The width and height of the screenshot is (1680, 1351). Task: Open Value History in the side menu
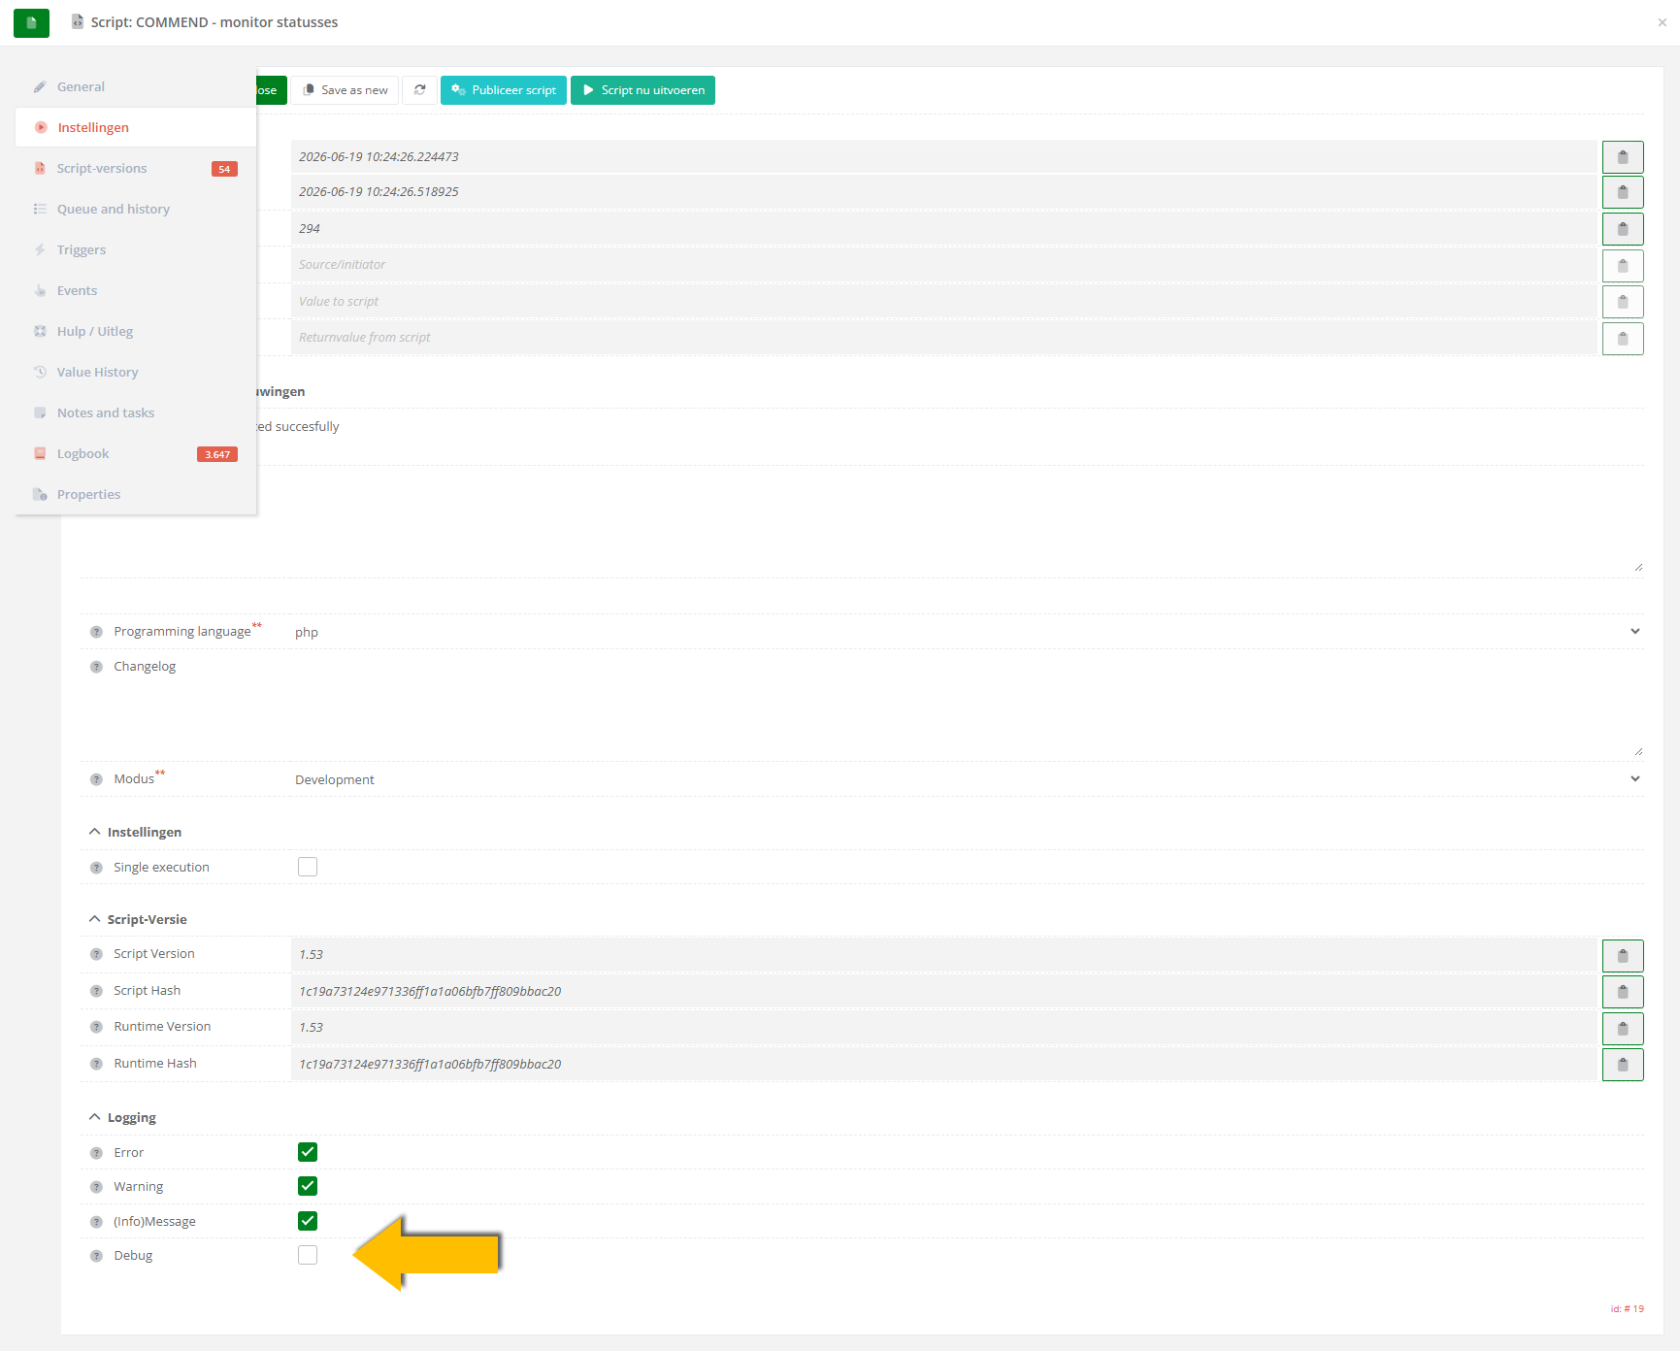click(x=136, y=372)
